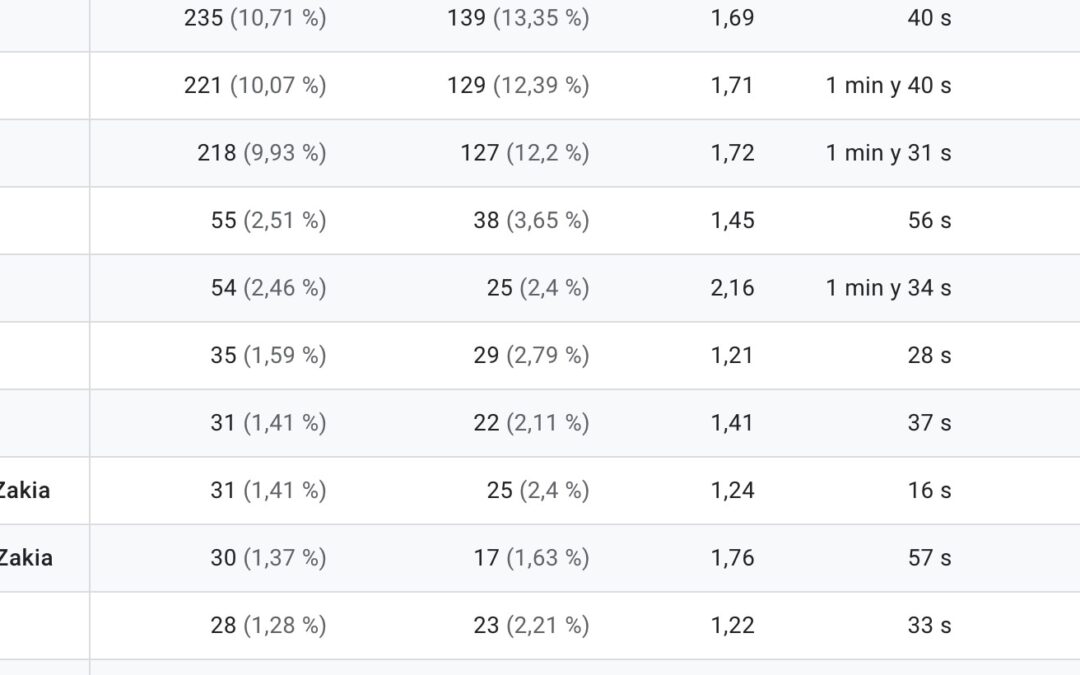Click the 56 s duration cell

pos(929,220)
